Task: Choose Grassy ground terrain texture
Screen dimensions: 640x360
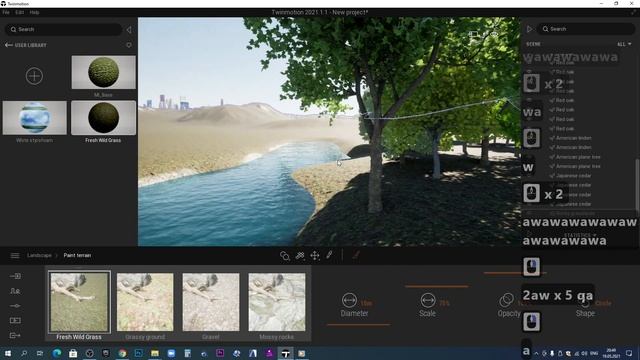Action: click(x=145, y=302)
